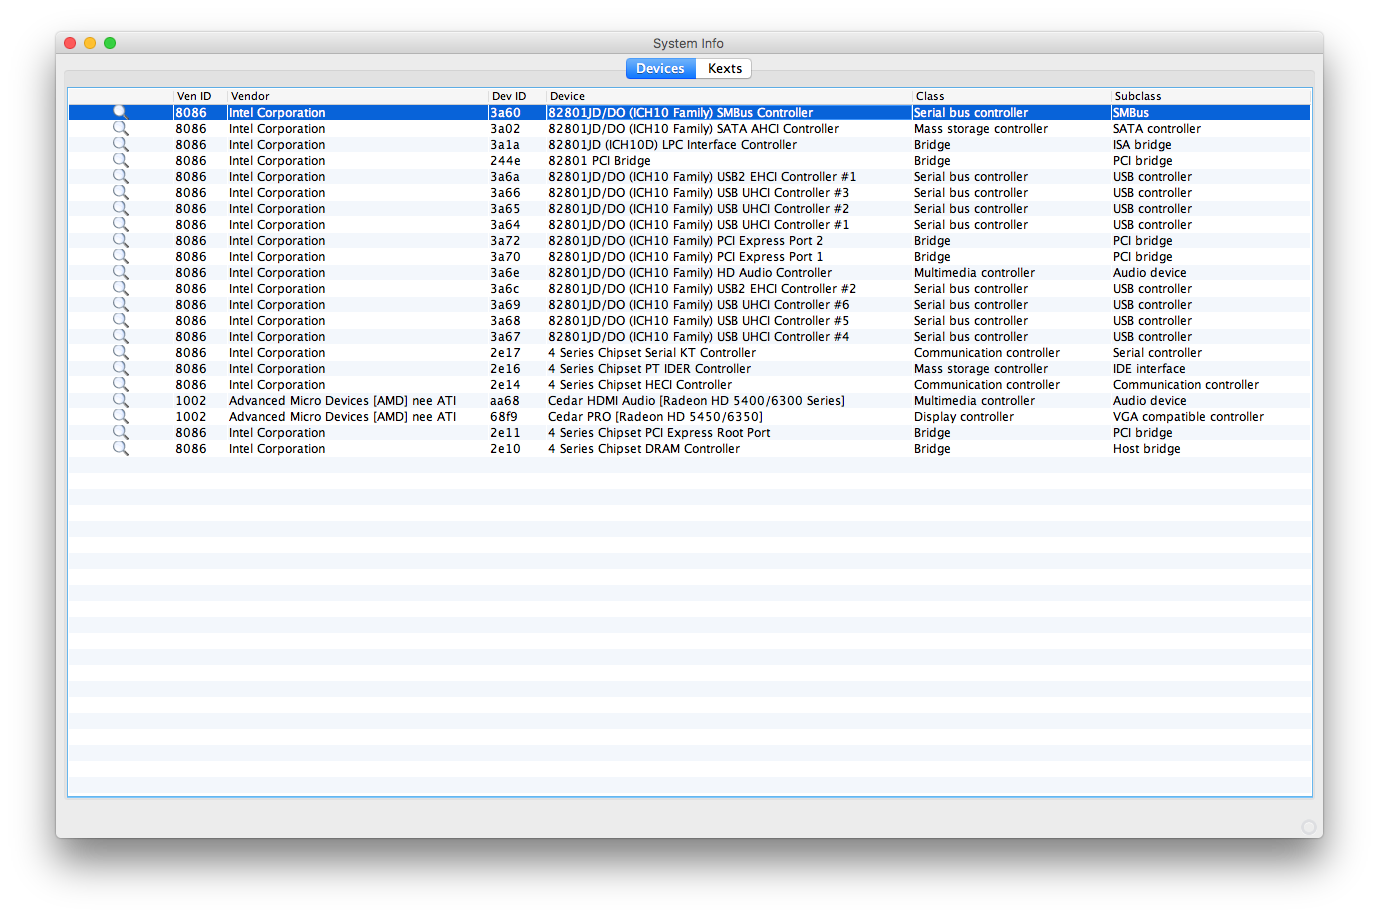The height and width of the screenshot is (918, 1379).
Task: Select the "SATA controller" subclass cell
Action: 1157,129
